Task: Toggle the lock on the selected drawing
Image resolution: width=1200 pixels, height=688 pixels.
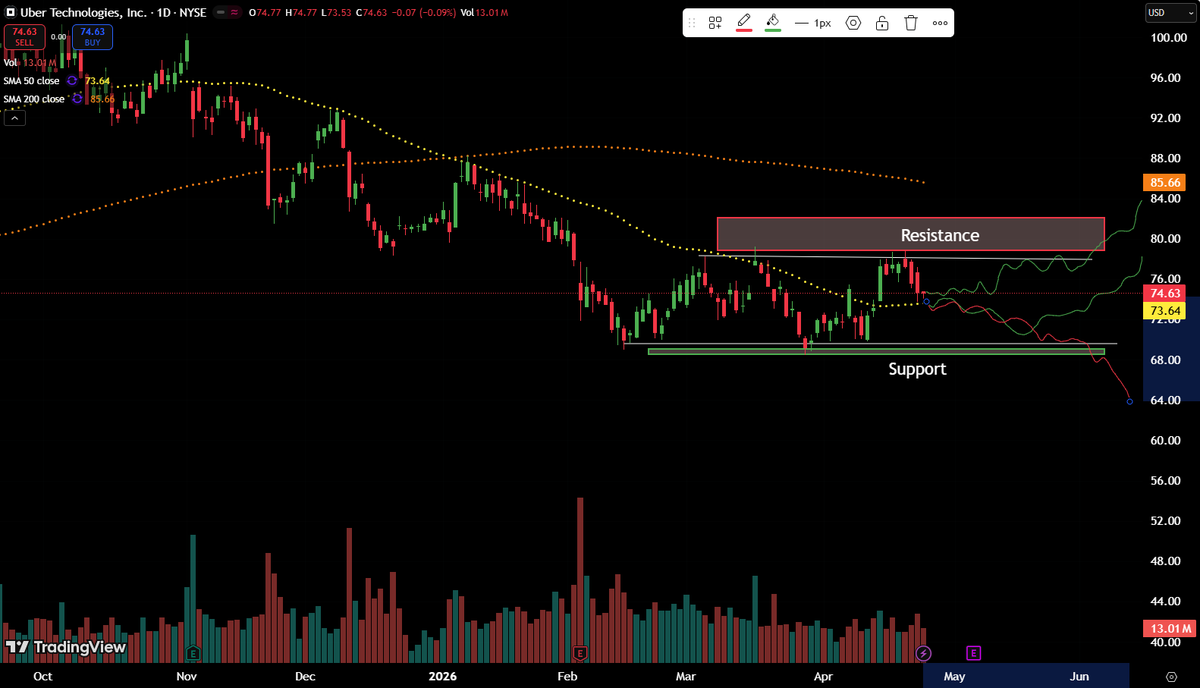Action: click(882, 22)
